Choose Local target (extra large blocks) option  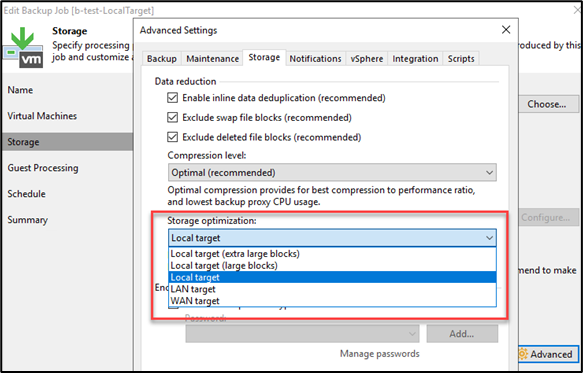click(x=332, y=254)
